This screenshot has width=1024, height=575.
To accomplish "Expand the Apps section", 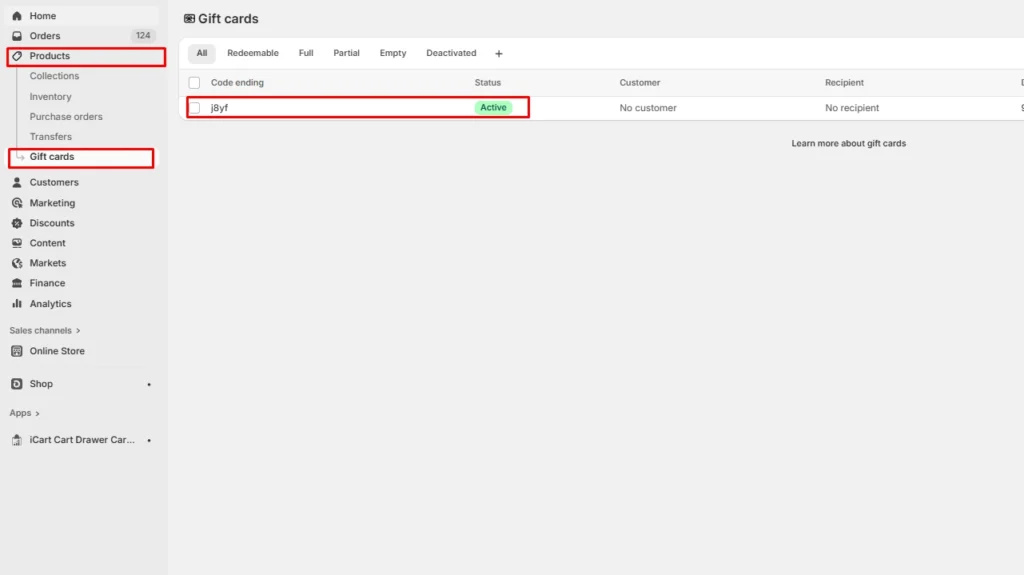I will [x=24, y=413].
